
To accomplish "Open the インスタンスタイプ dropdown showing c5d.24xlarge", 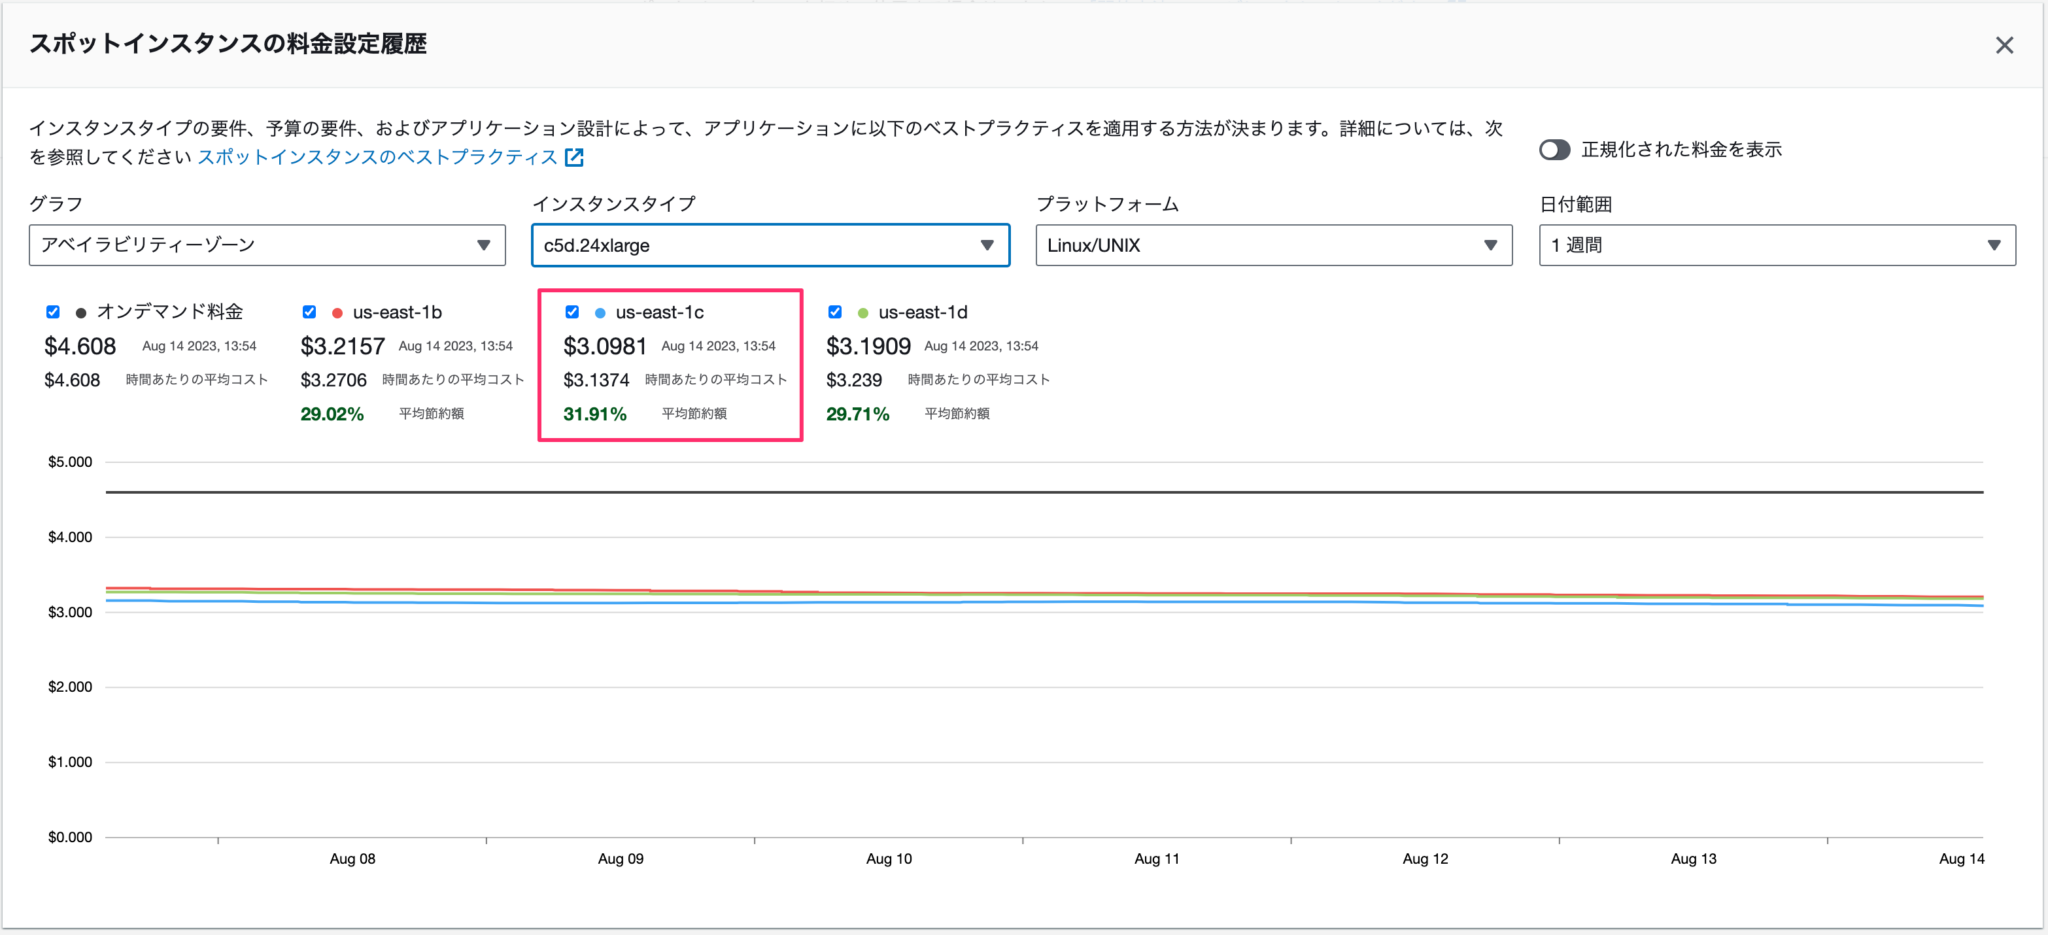I will (x=770, y=245).
